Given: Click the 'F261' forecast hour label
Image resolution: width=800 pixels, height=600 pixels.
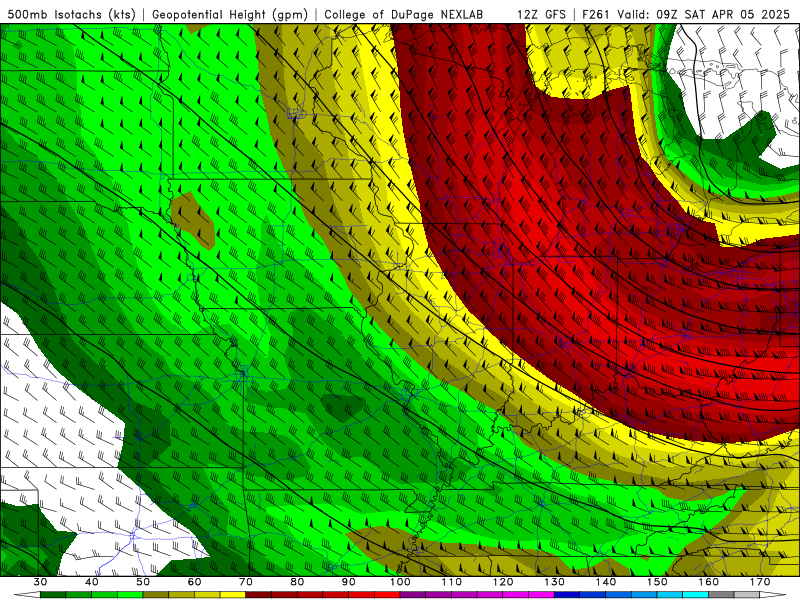Looking at the screenshot, I should tap(596, 14).
